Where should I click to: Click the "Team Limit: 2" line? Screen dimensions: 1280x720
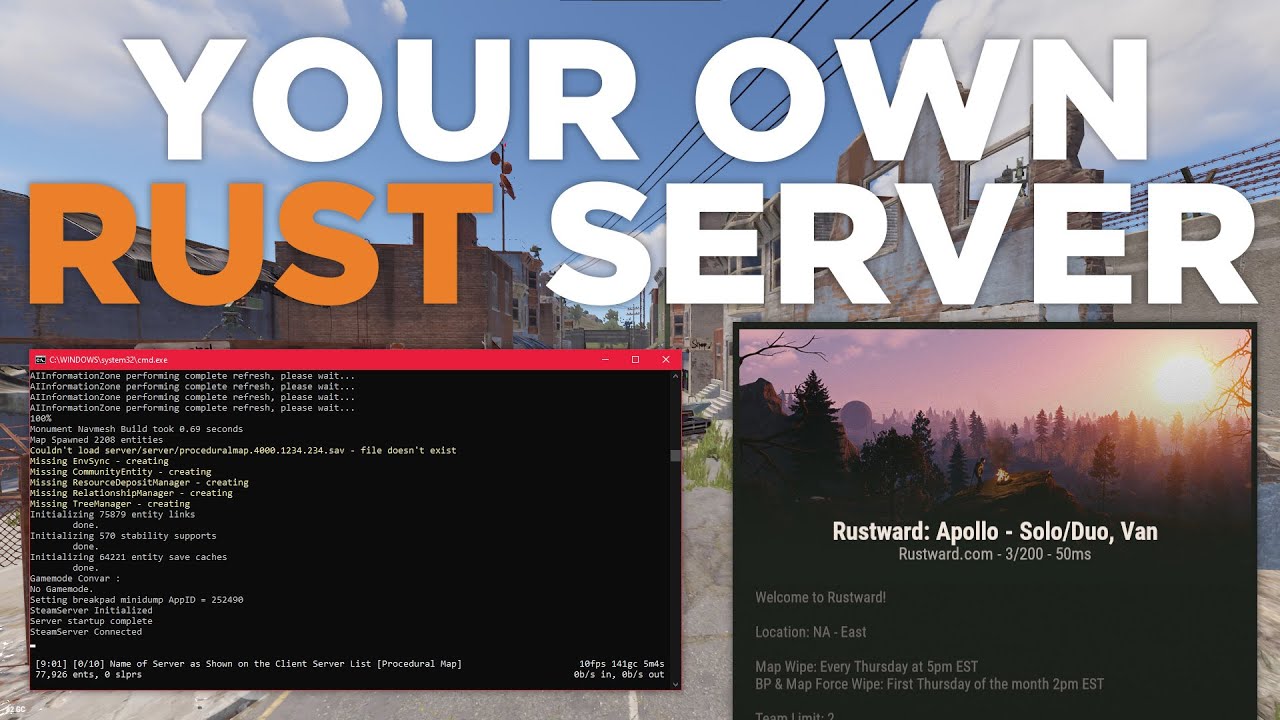coord(794,714)
